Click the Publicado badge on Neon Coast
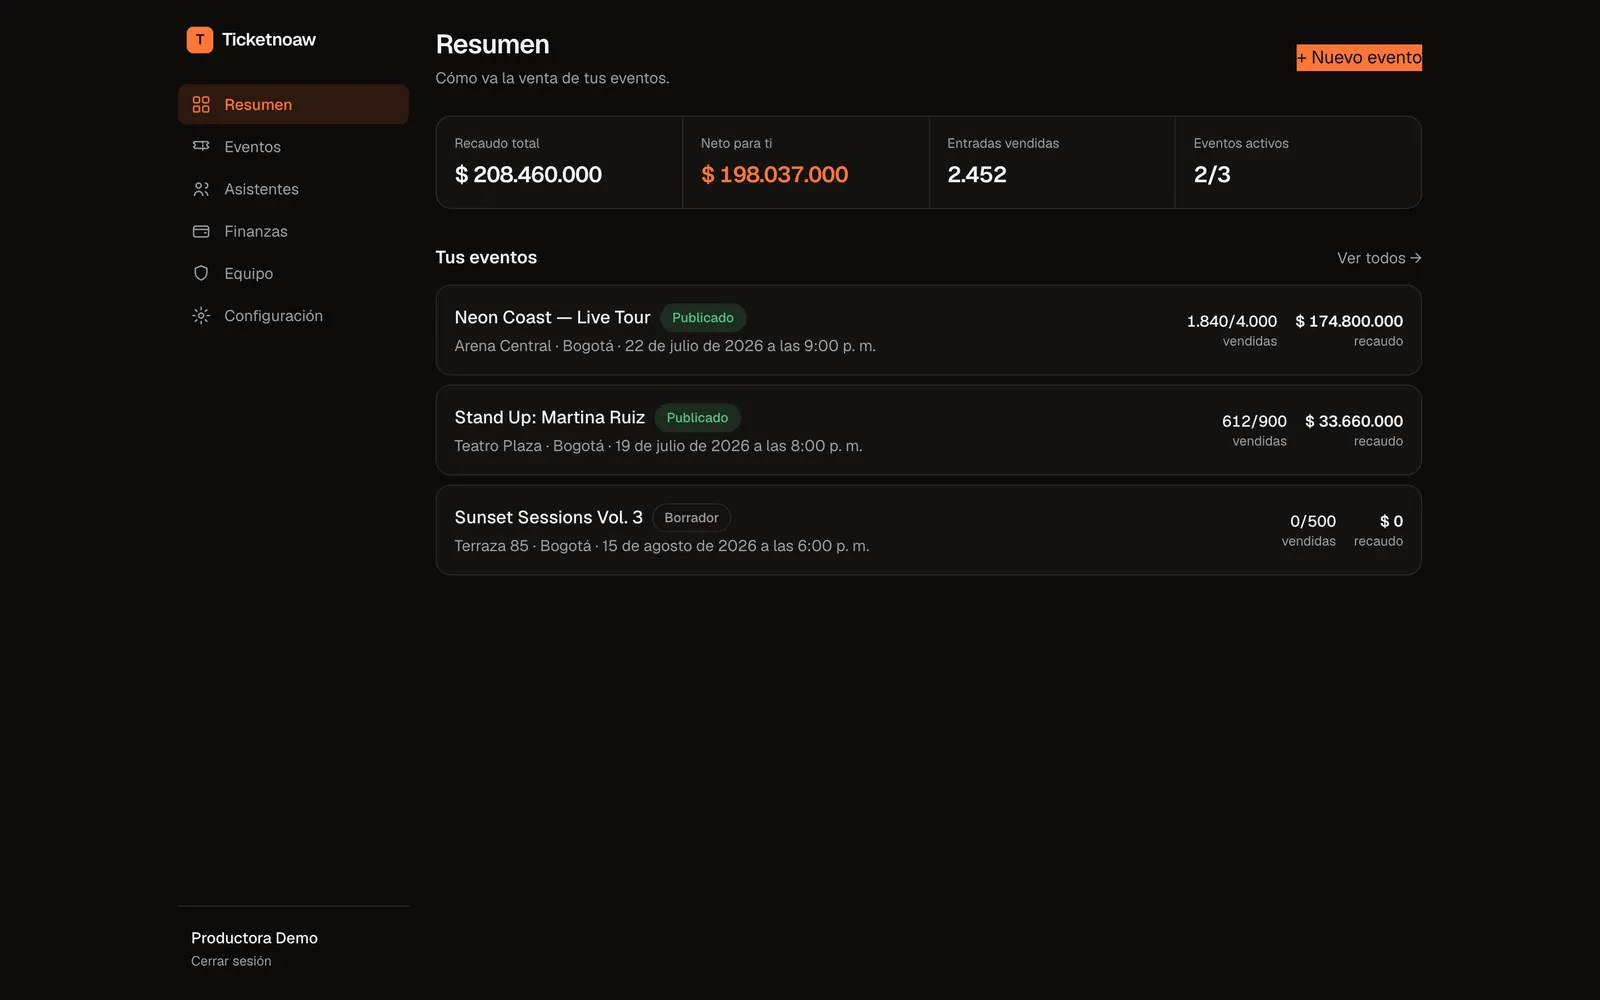1600x1000 pixels. tap(703, 318)
